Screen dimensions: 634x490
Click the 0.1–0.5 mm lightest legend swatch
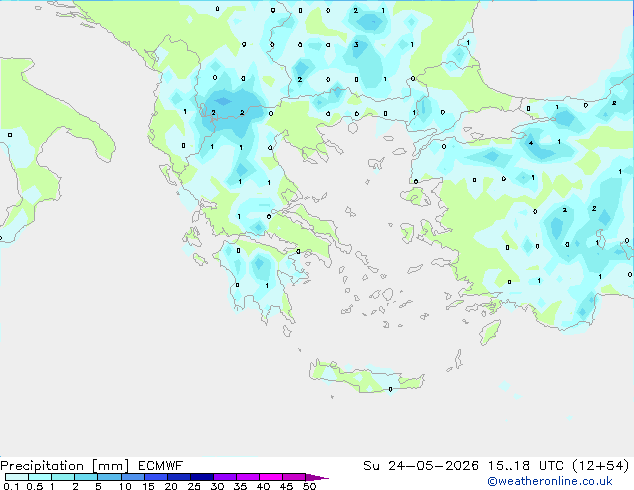(17, 477)
